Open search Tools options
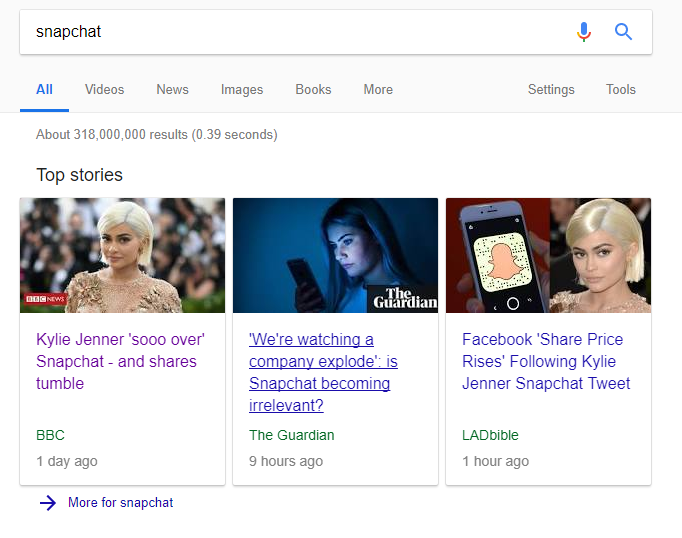 (x=621, y=90)
